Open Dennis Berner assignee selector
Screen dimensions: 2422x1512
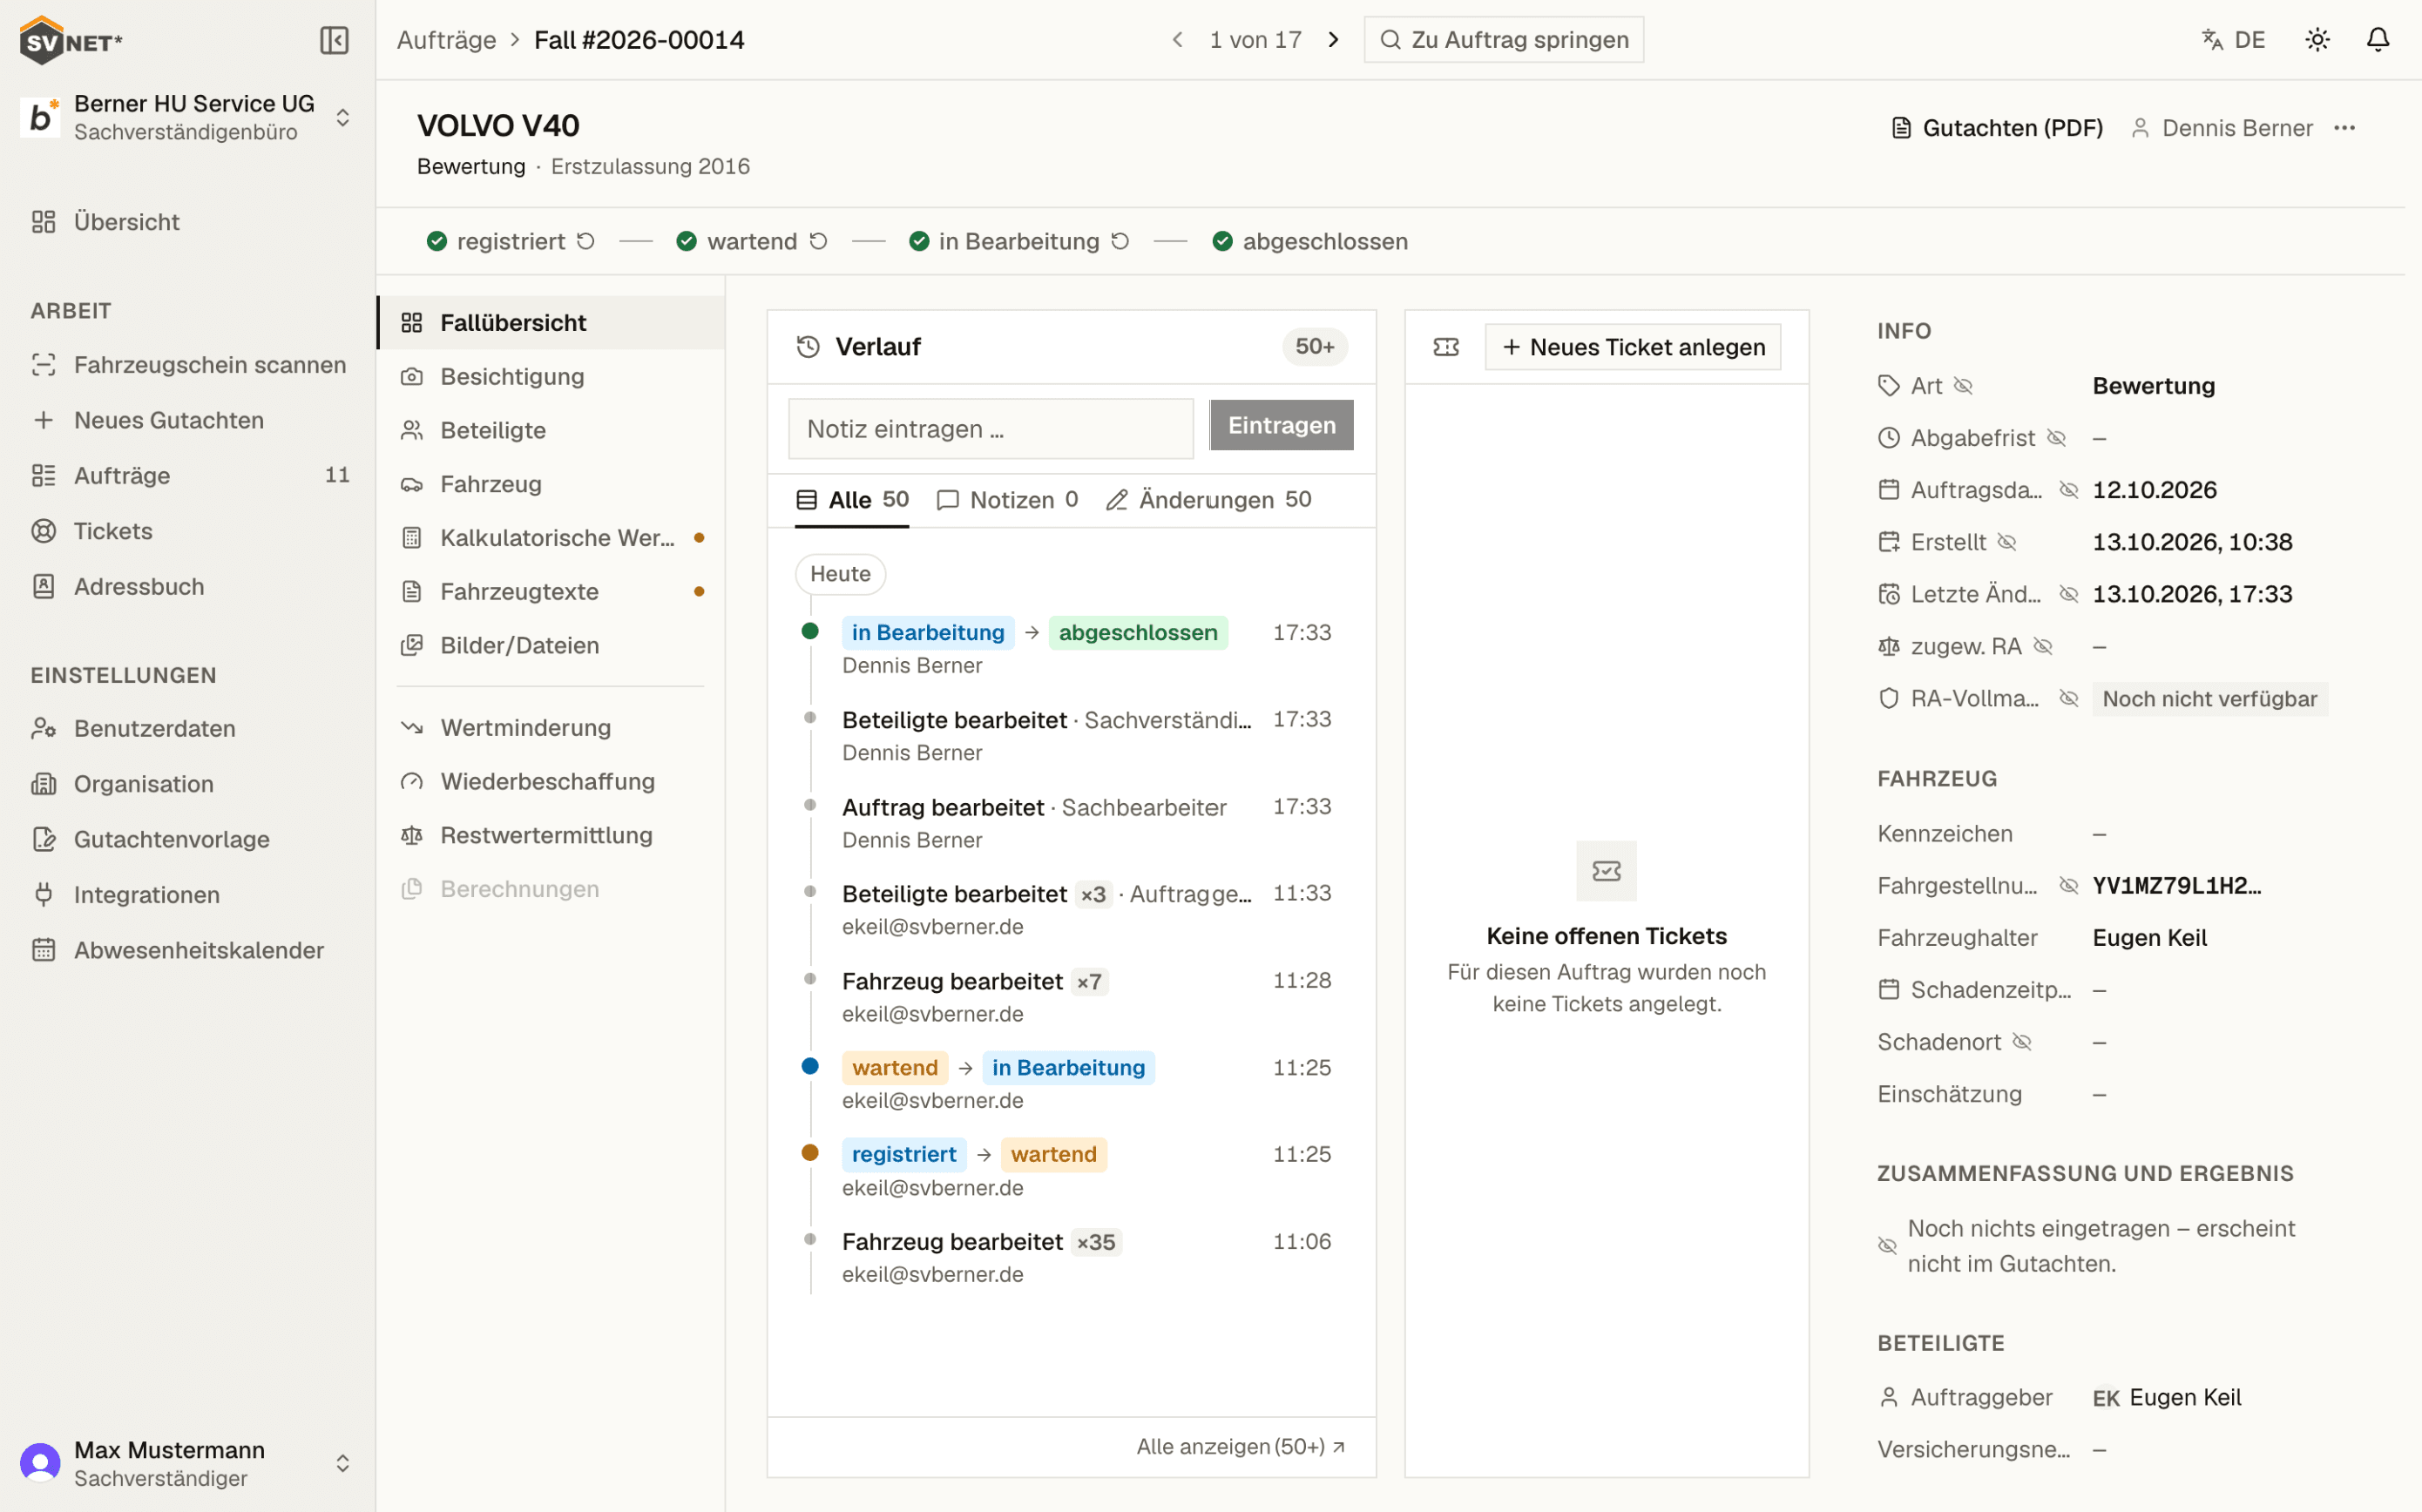pyautogui.click(x=2221, y=128)
